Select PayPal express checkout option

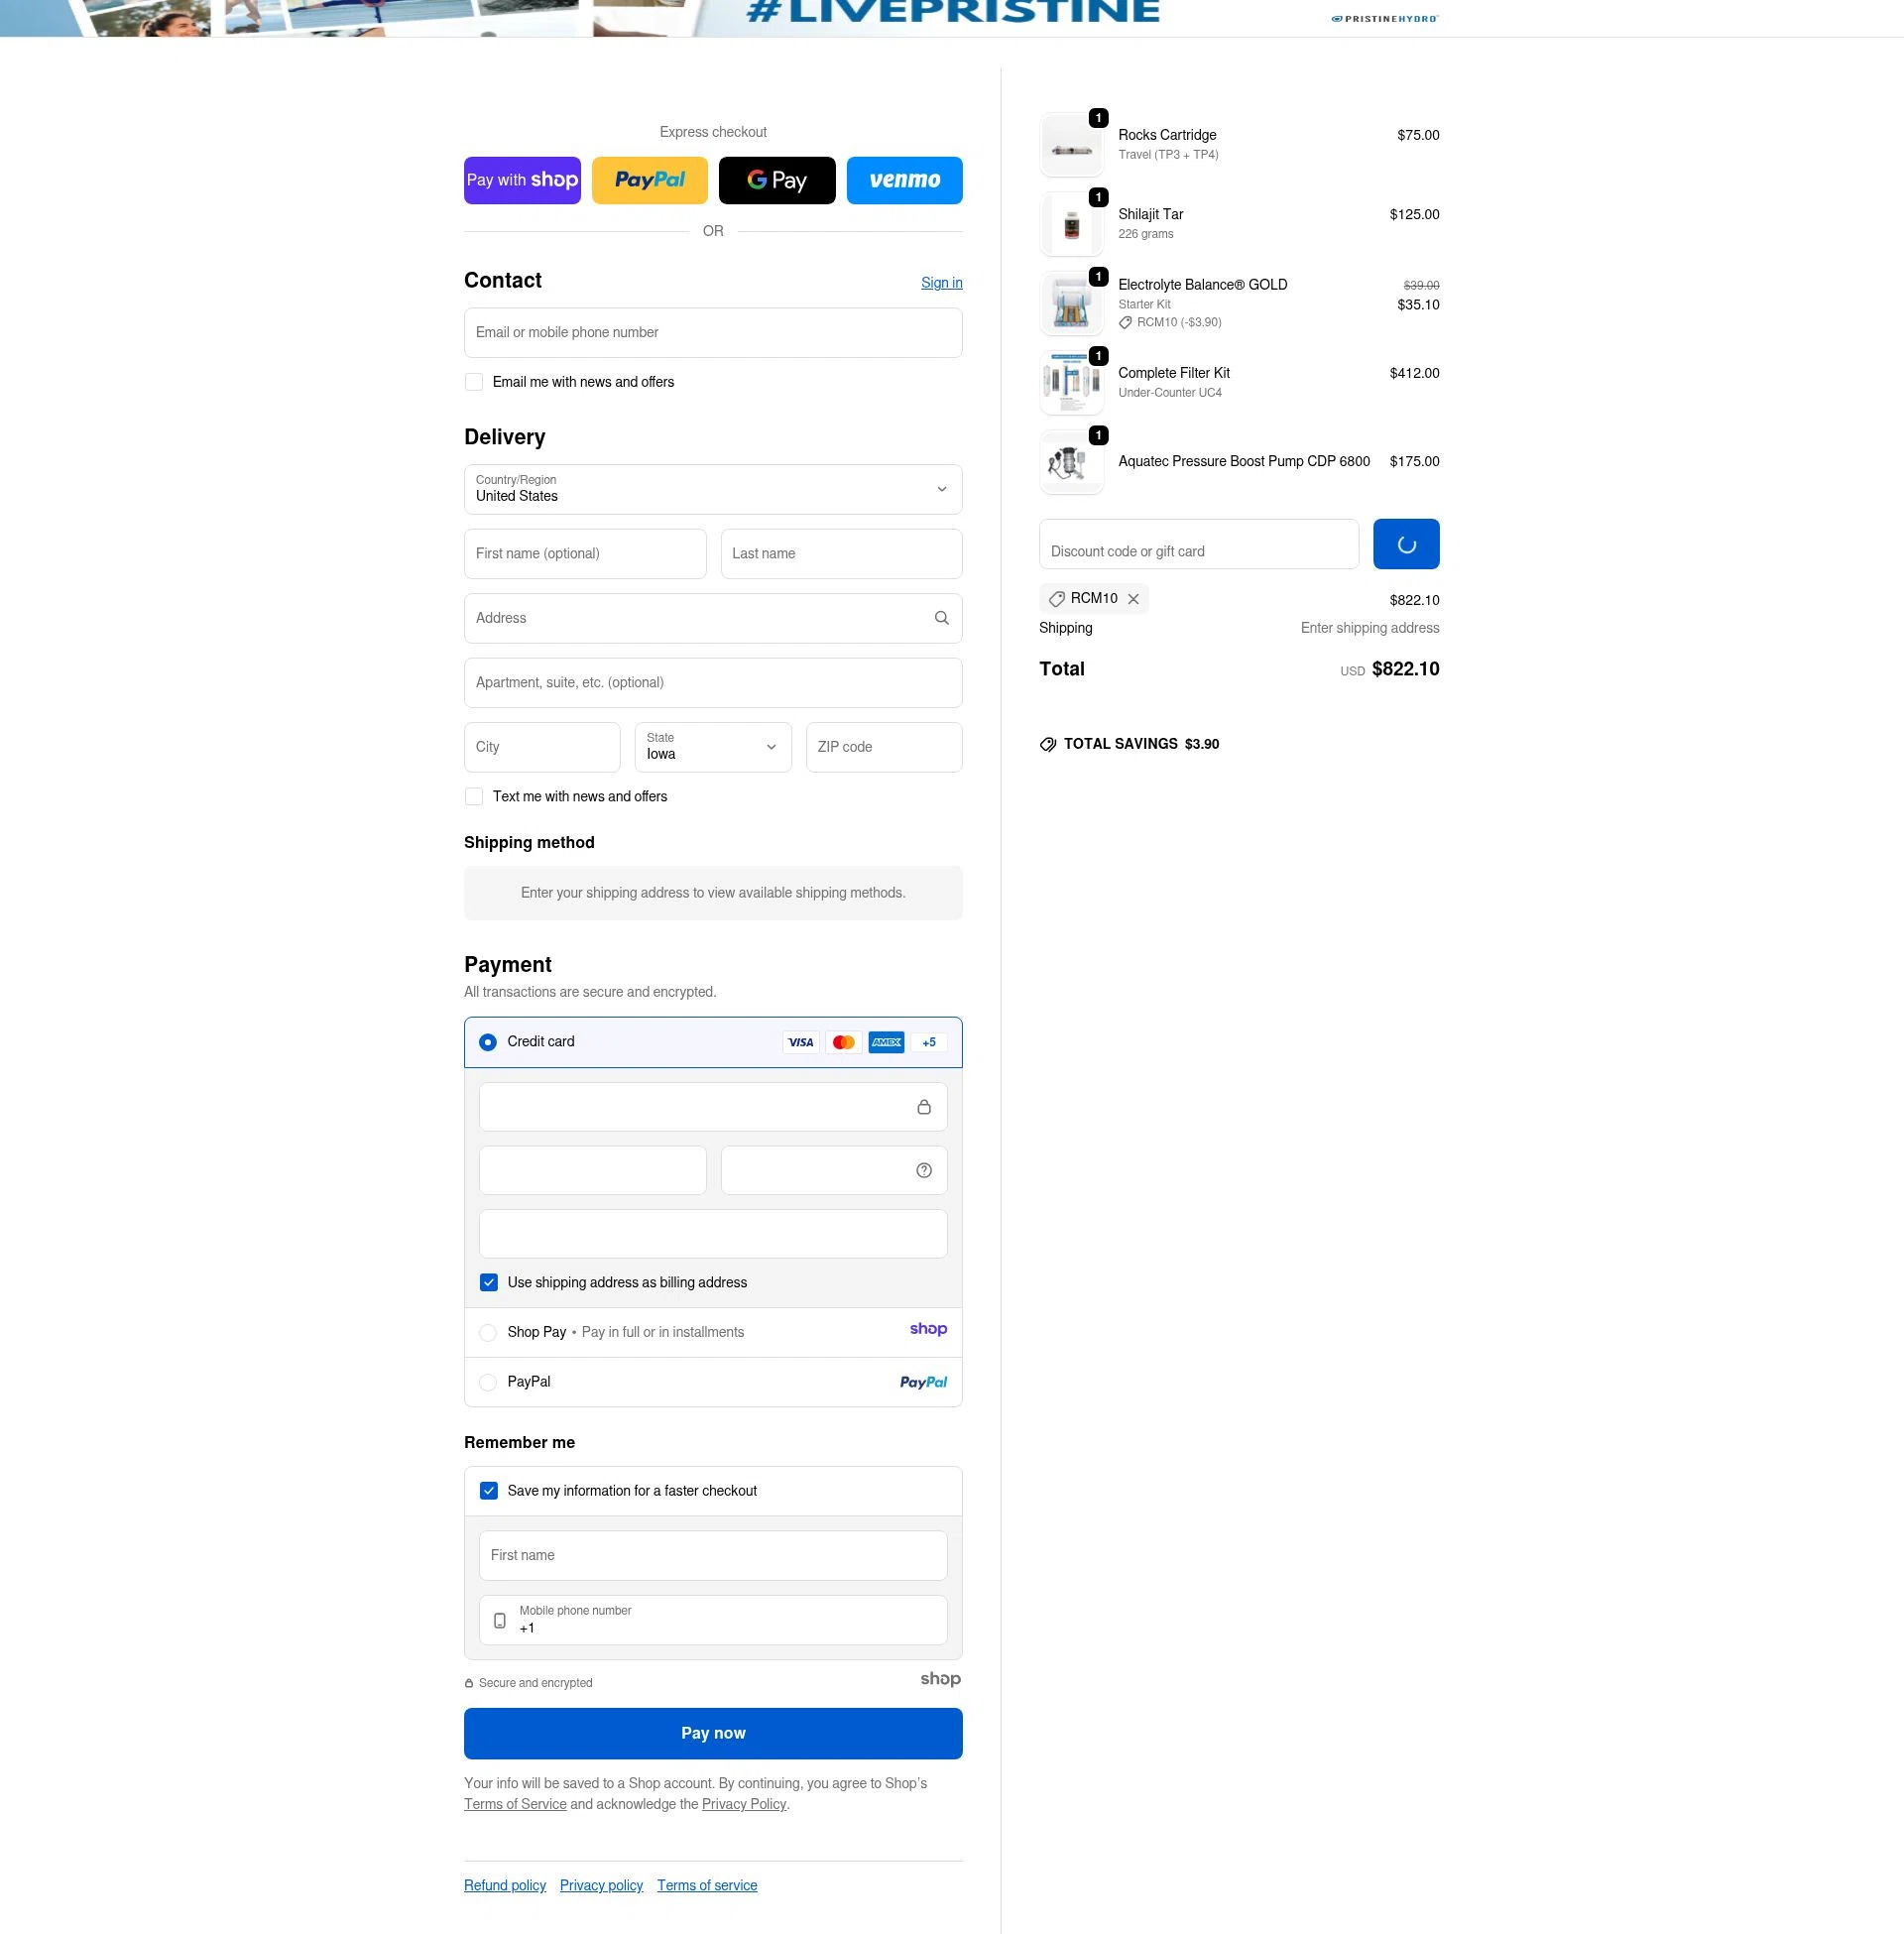(x=649, y=180)
